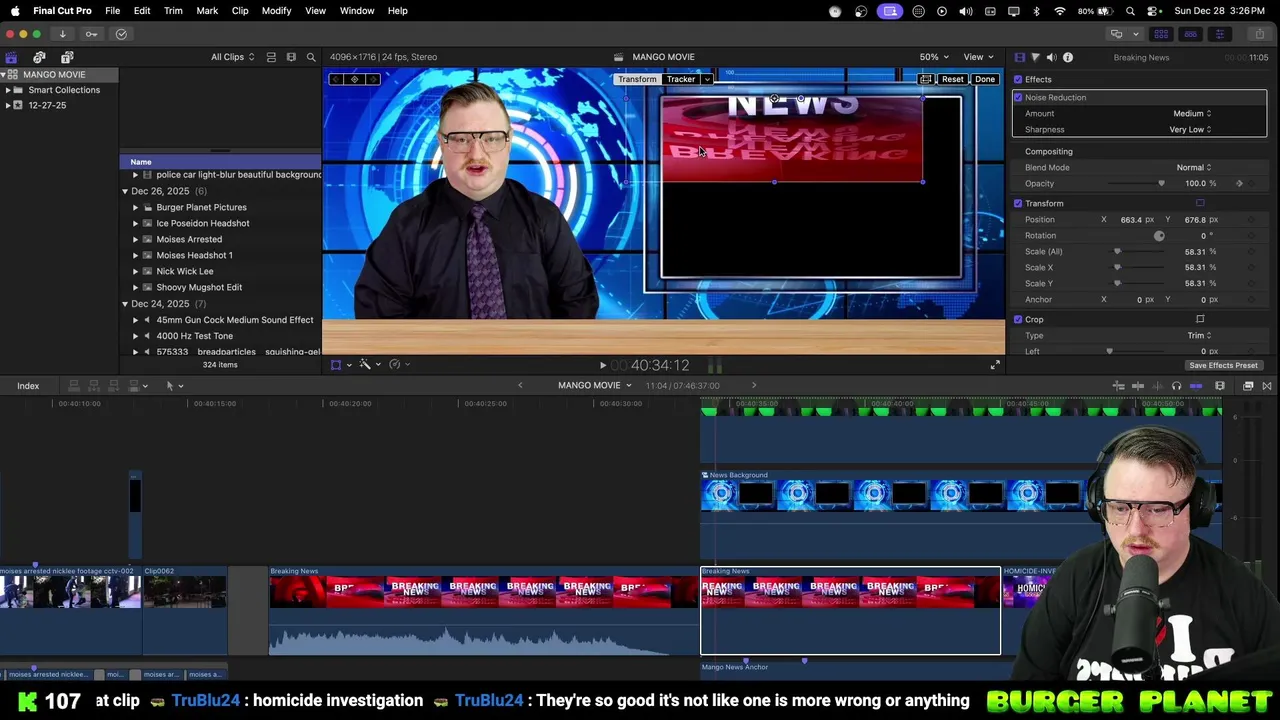The width and height of the screenshot is (1280, 720).
Task: Show the Libraries sidebar clapper icon
Action: coord(11,57)
